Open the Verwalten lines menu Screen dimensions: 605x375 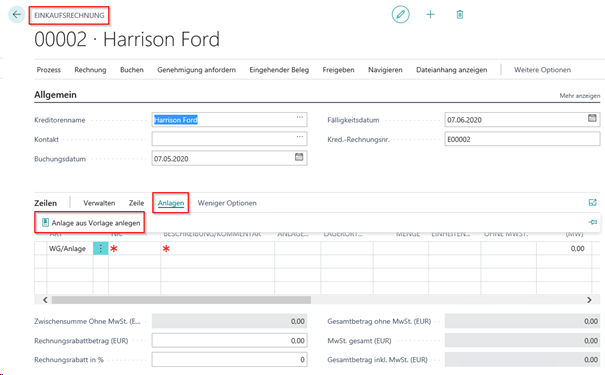coord(99,203)
